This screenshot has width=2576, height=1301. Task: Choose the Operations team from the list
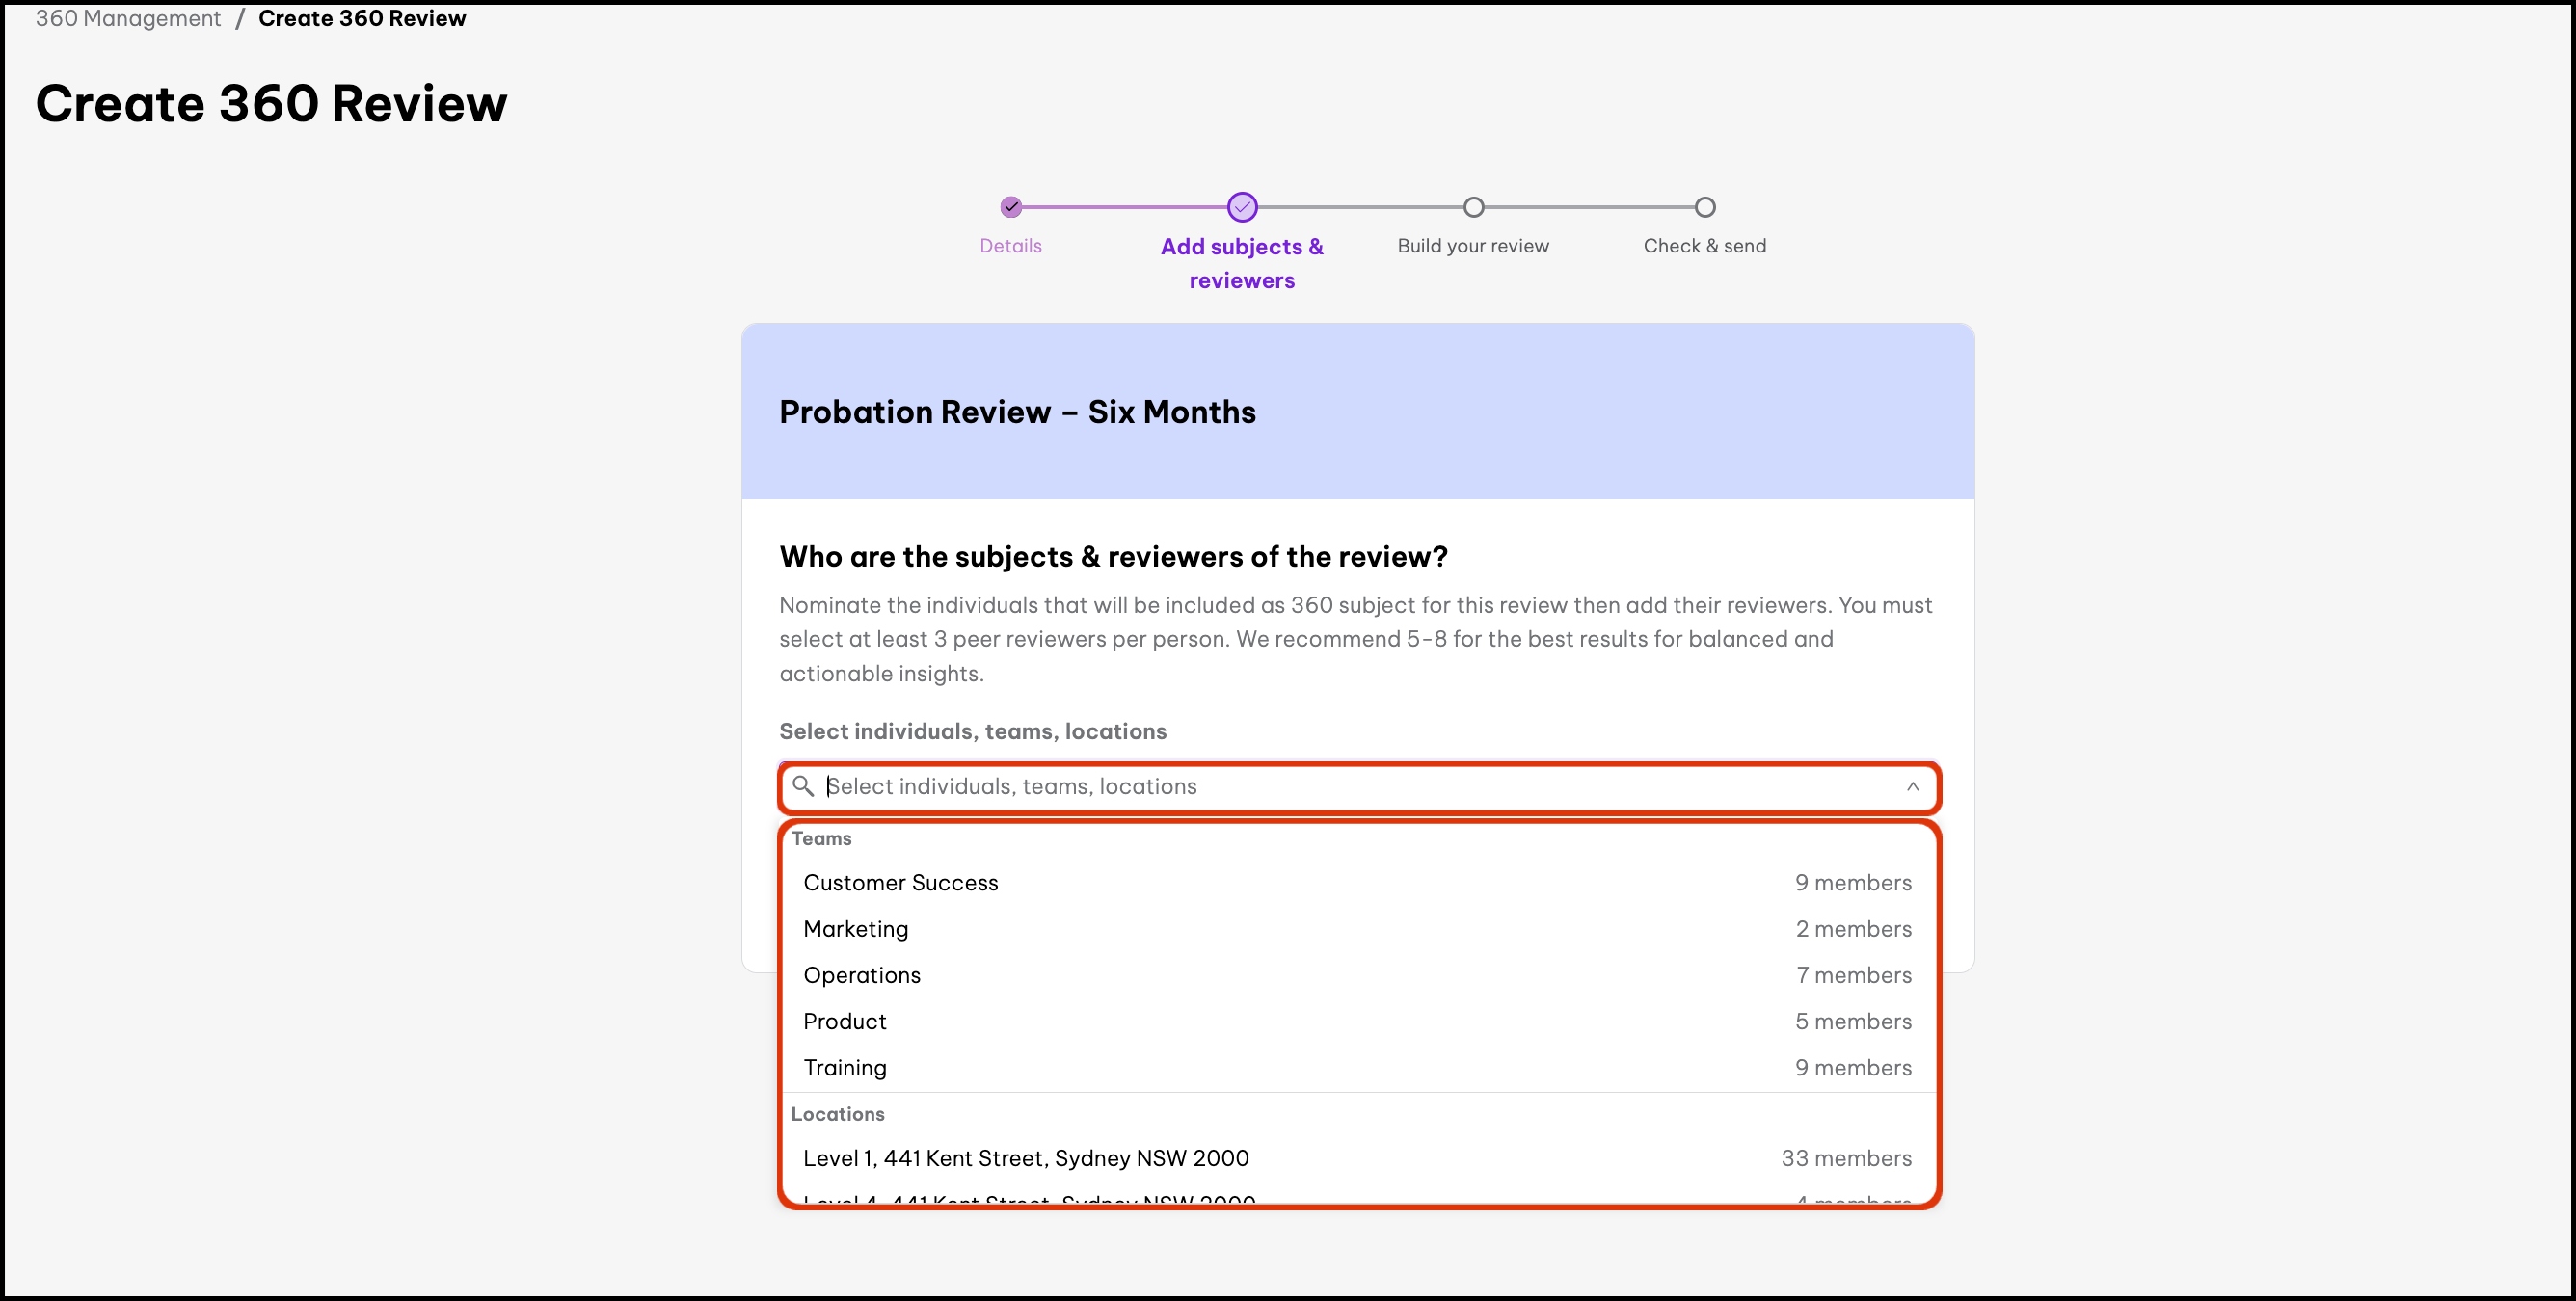[x=862, y=974]
